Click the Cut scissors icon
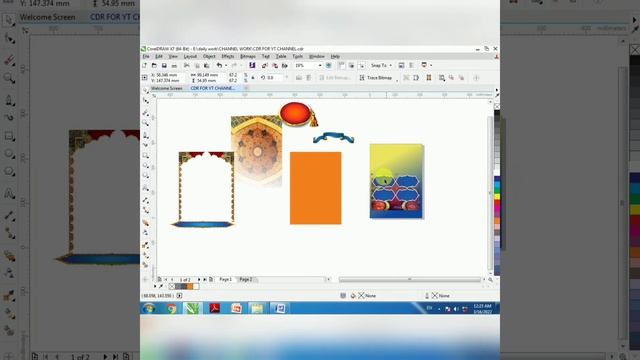This screenshot has height=360, width=640. pyautogui.click(x=187, y=65)
